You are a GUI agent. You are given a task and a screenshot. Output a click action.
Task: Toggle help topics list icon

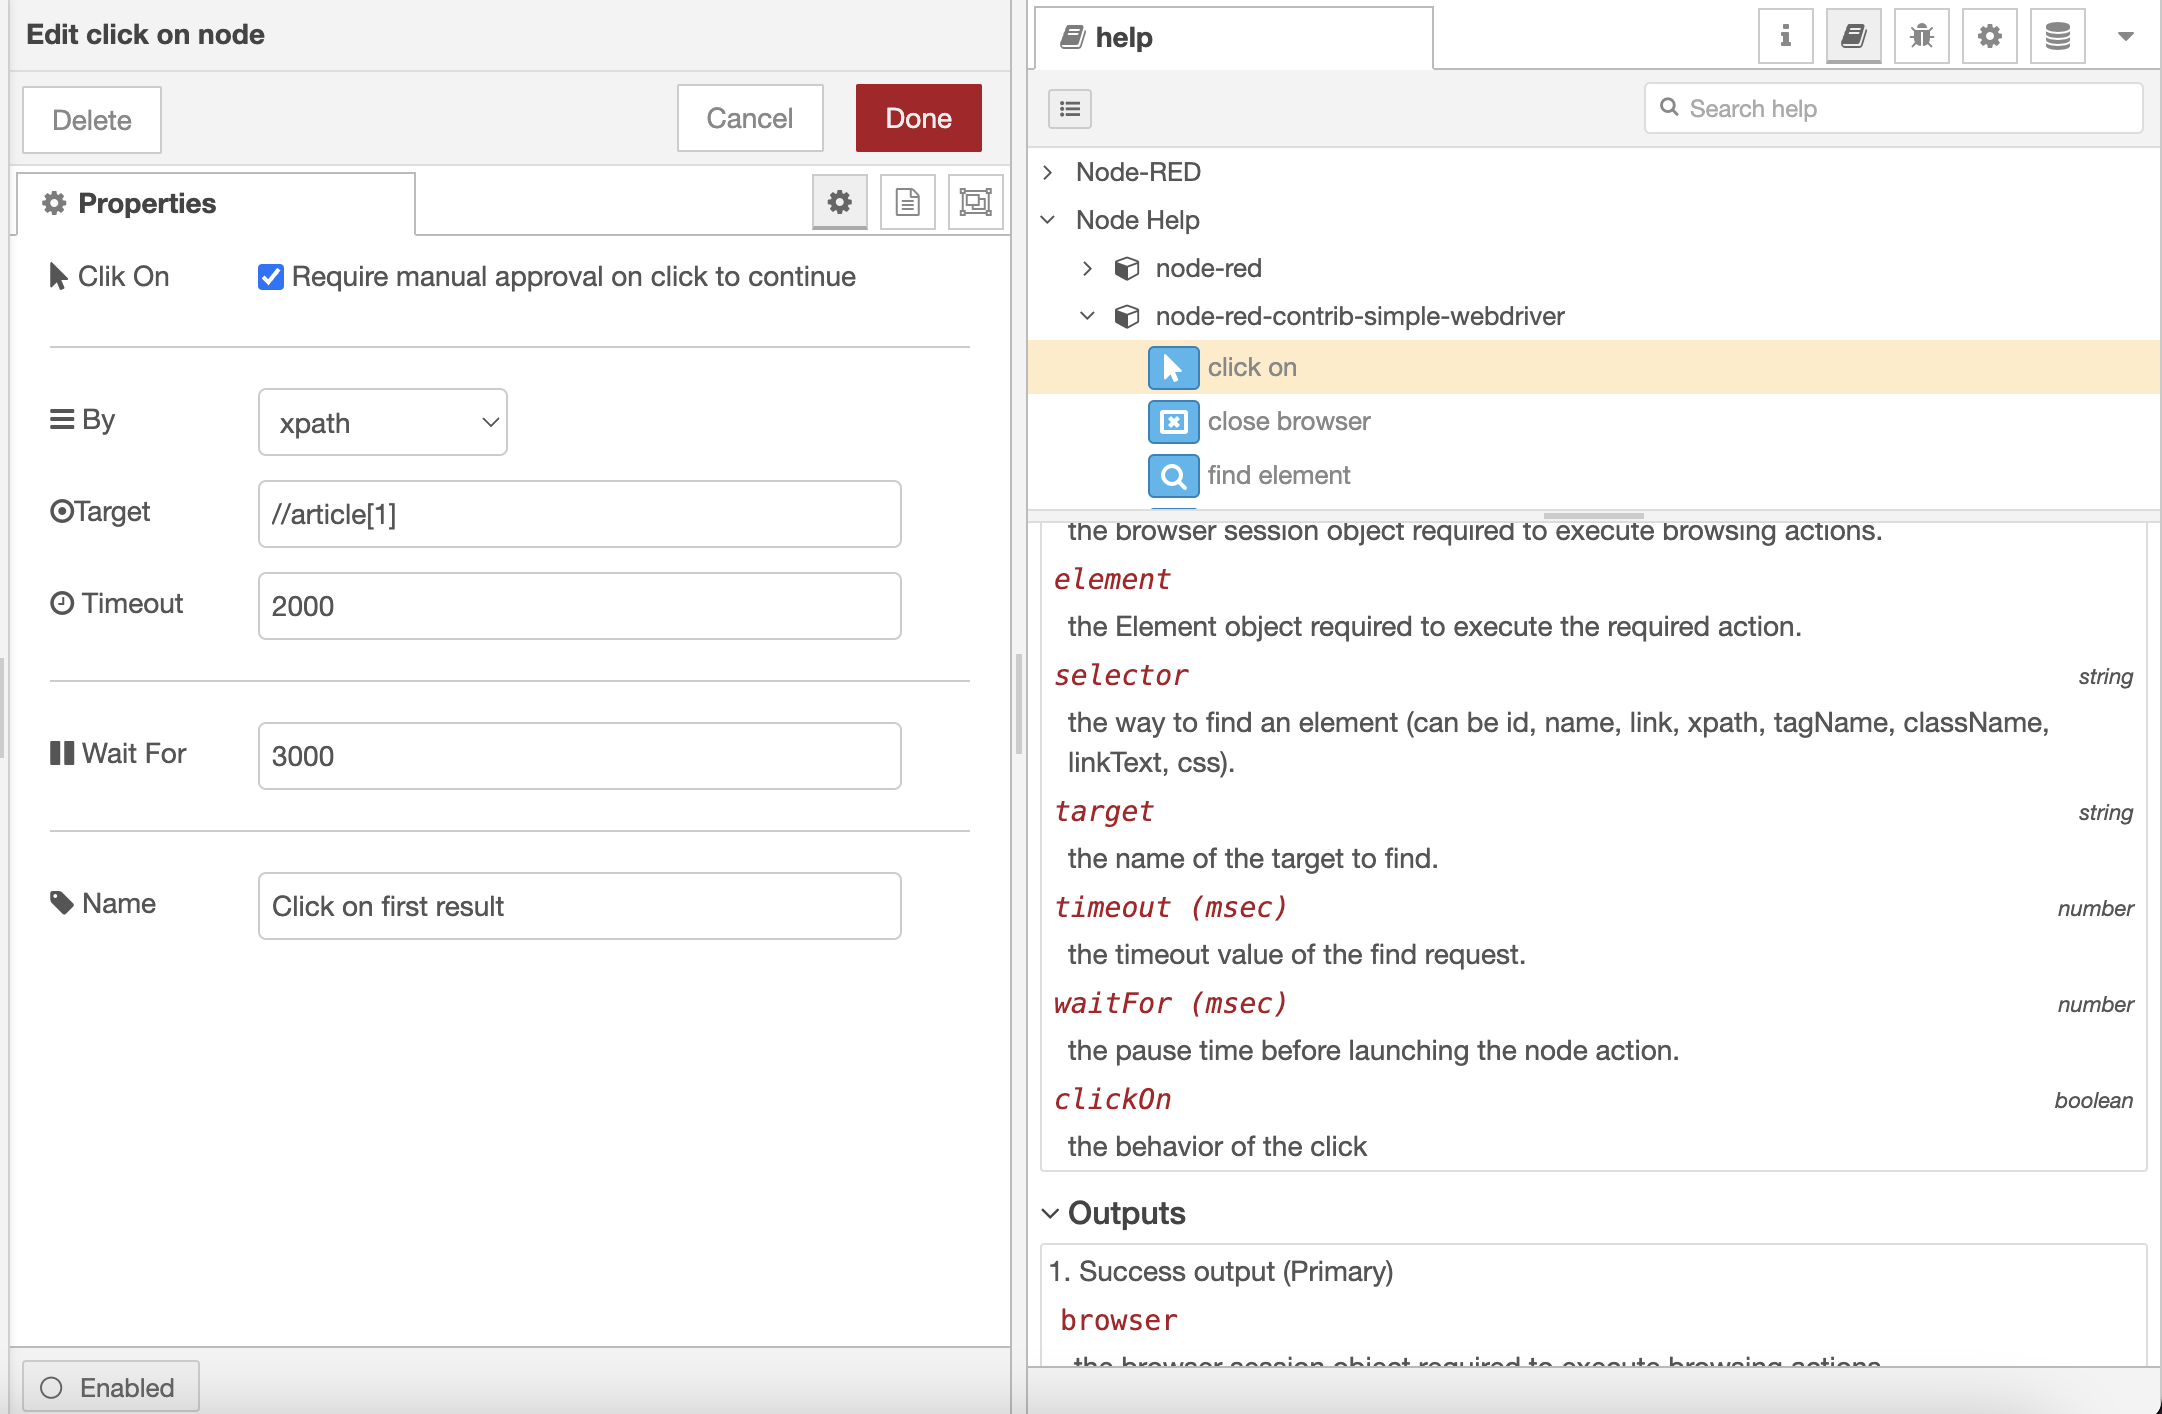[x=1070, y=109]
